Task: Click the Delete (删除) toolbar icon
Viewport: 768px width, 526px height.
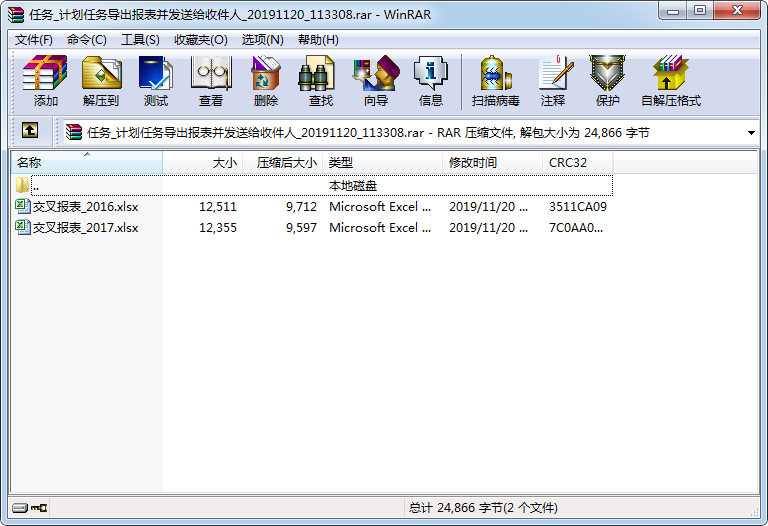Action: pyautogui.click(x=266, y=81)
